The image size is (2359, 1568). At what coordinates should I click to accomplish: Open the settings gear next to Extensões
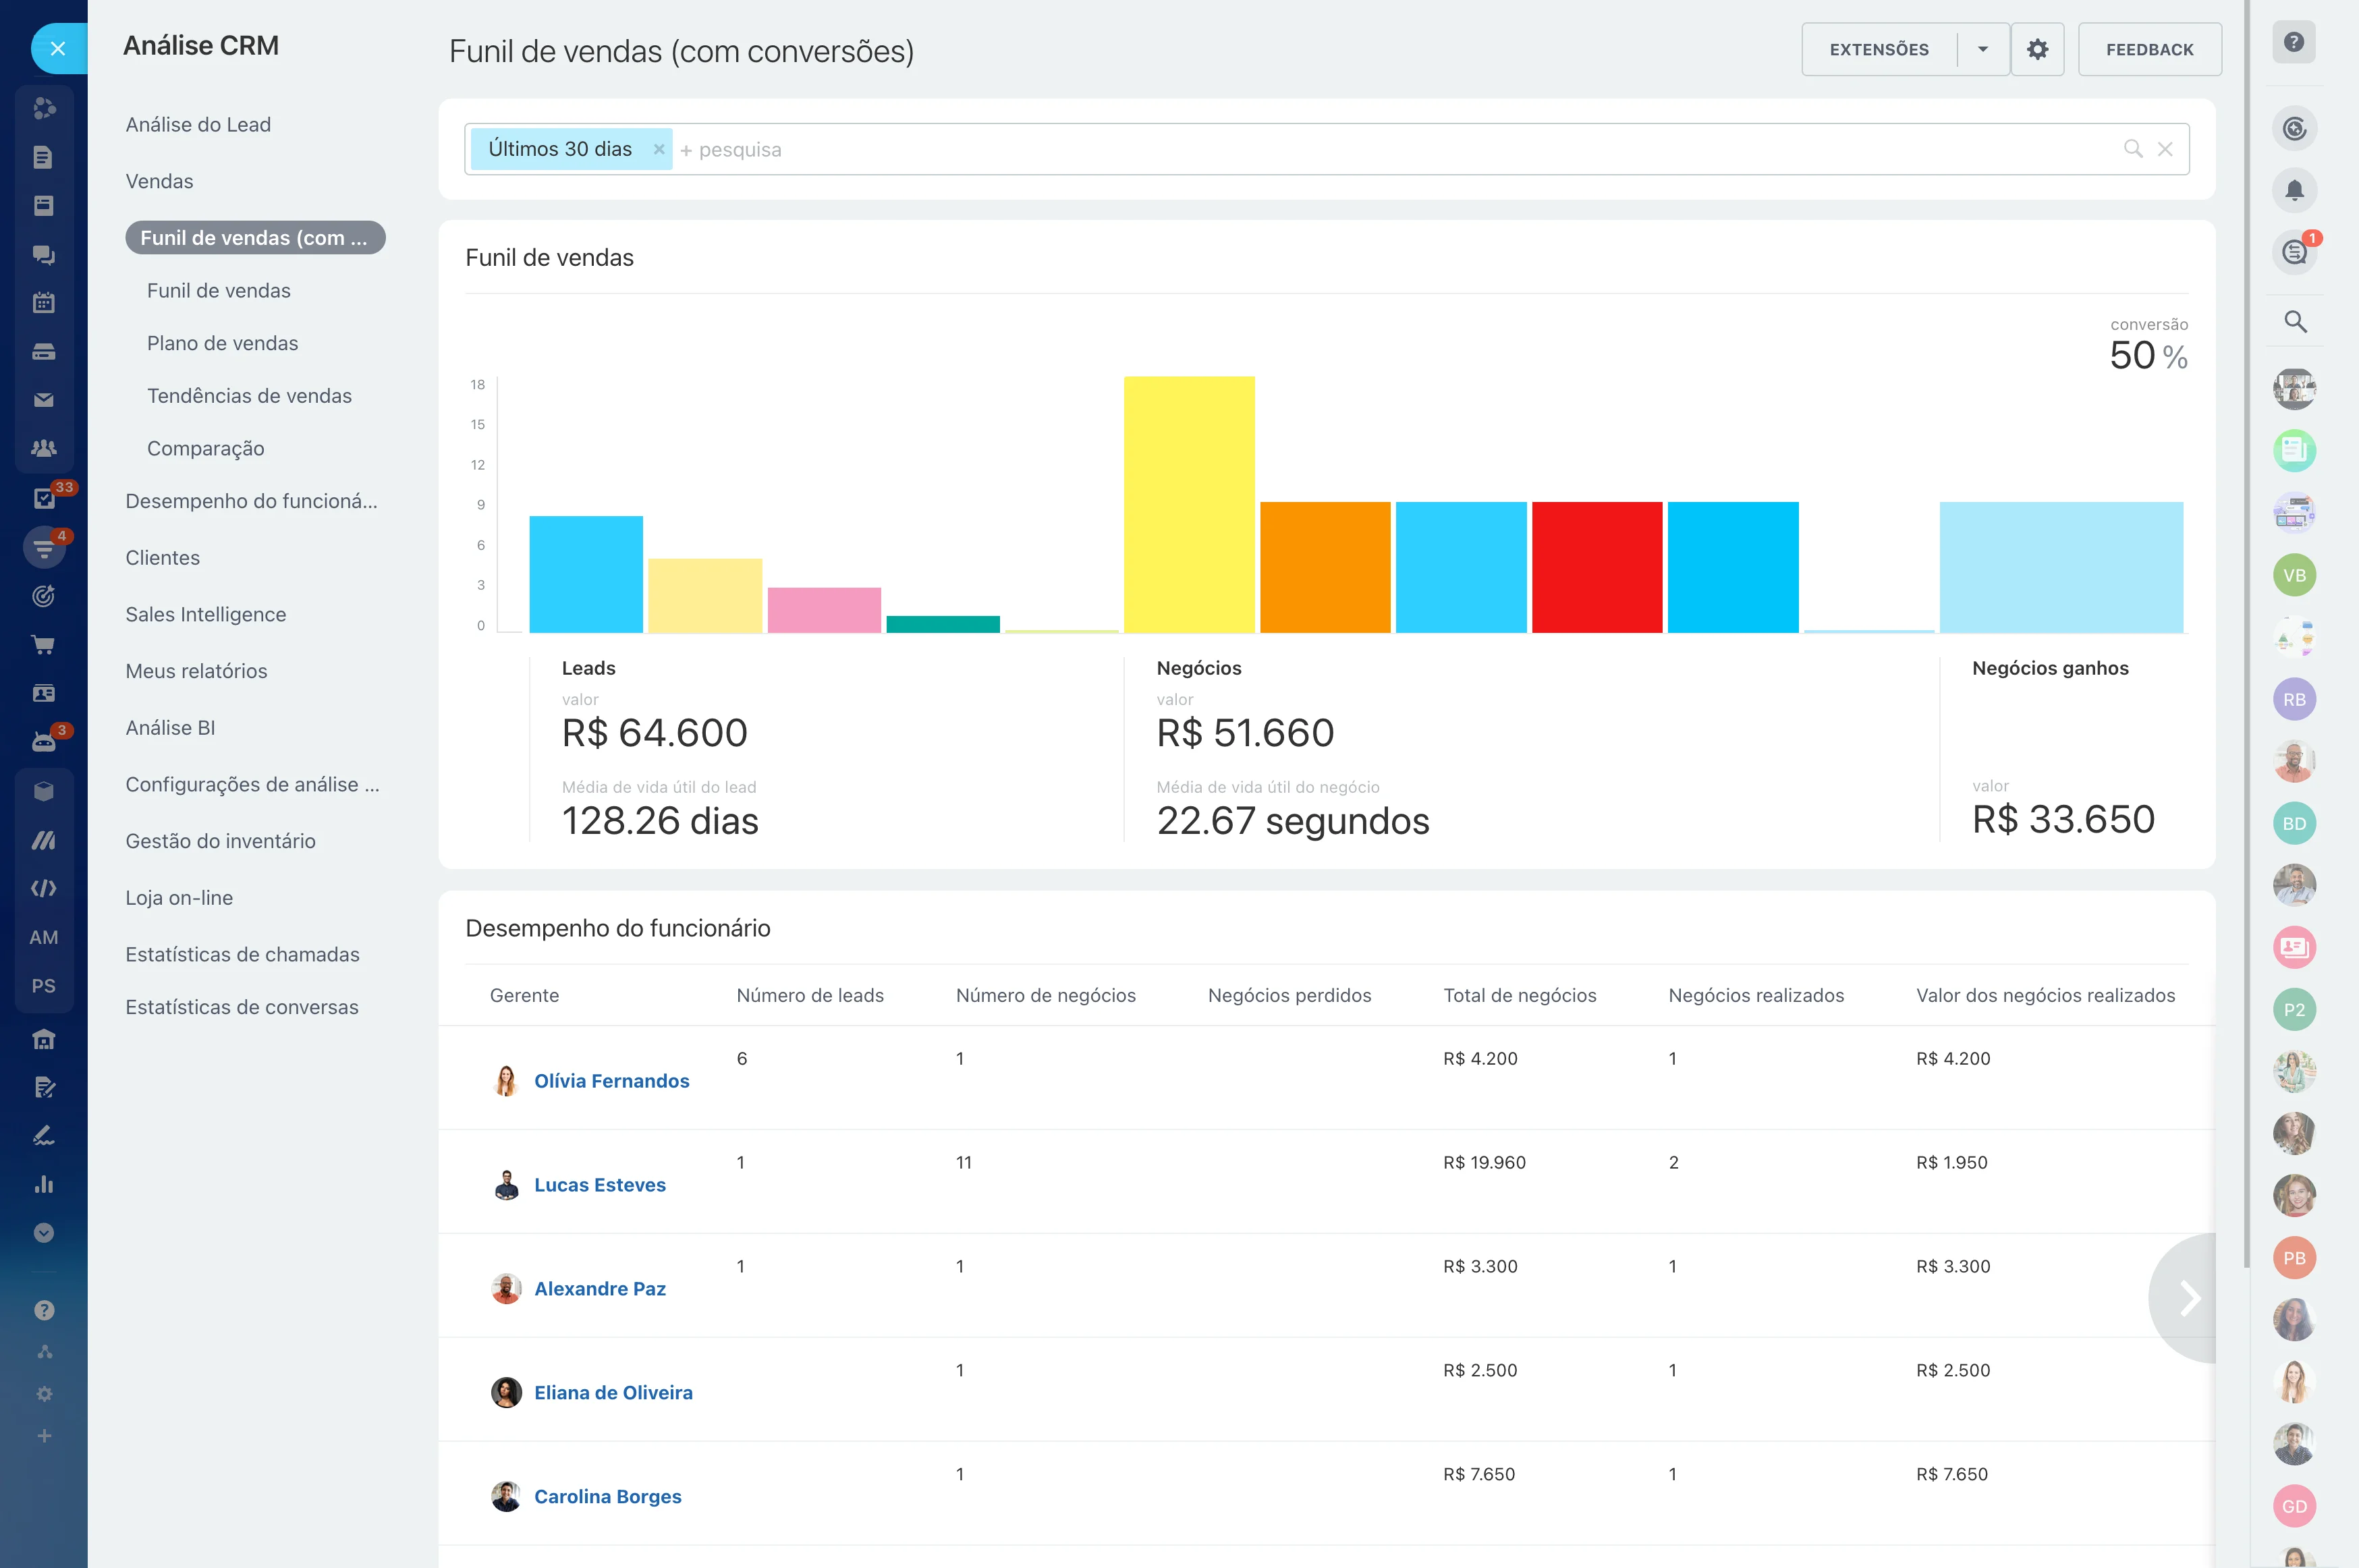pyautogui.click(x=2037, y=49)
